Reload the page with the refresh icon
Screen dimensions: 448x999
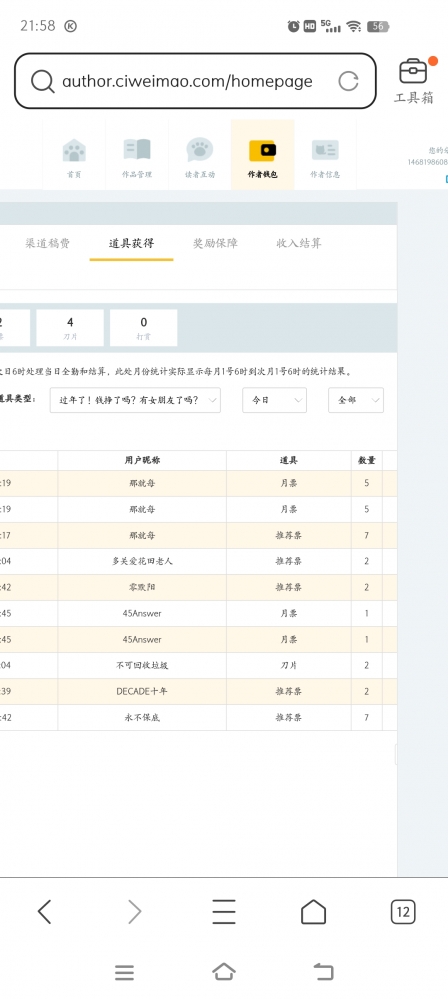(x=348, y=81)
